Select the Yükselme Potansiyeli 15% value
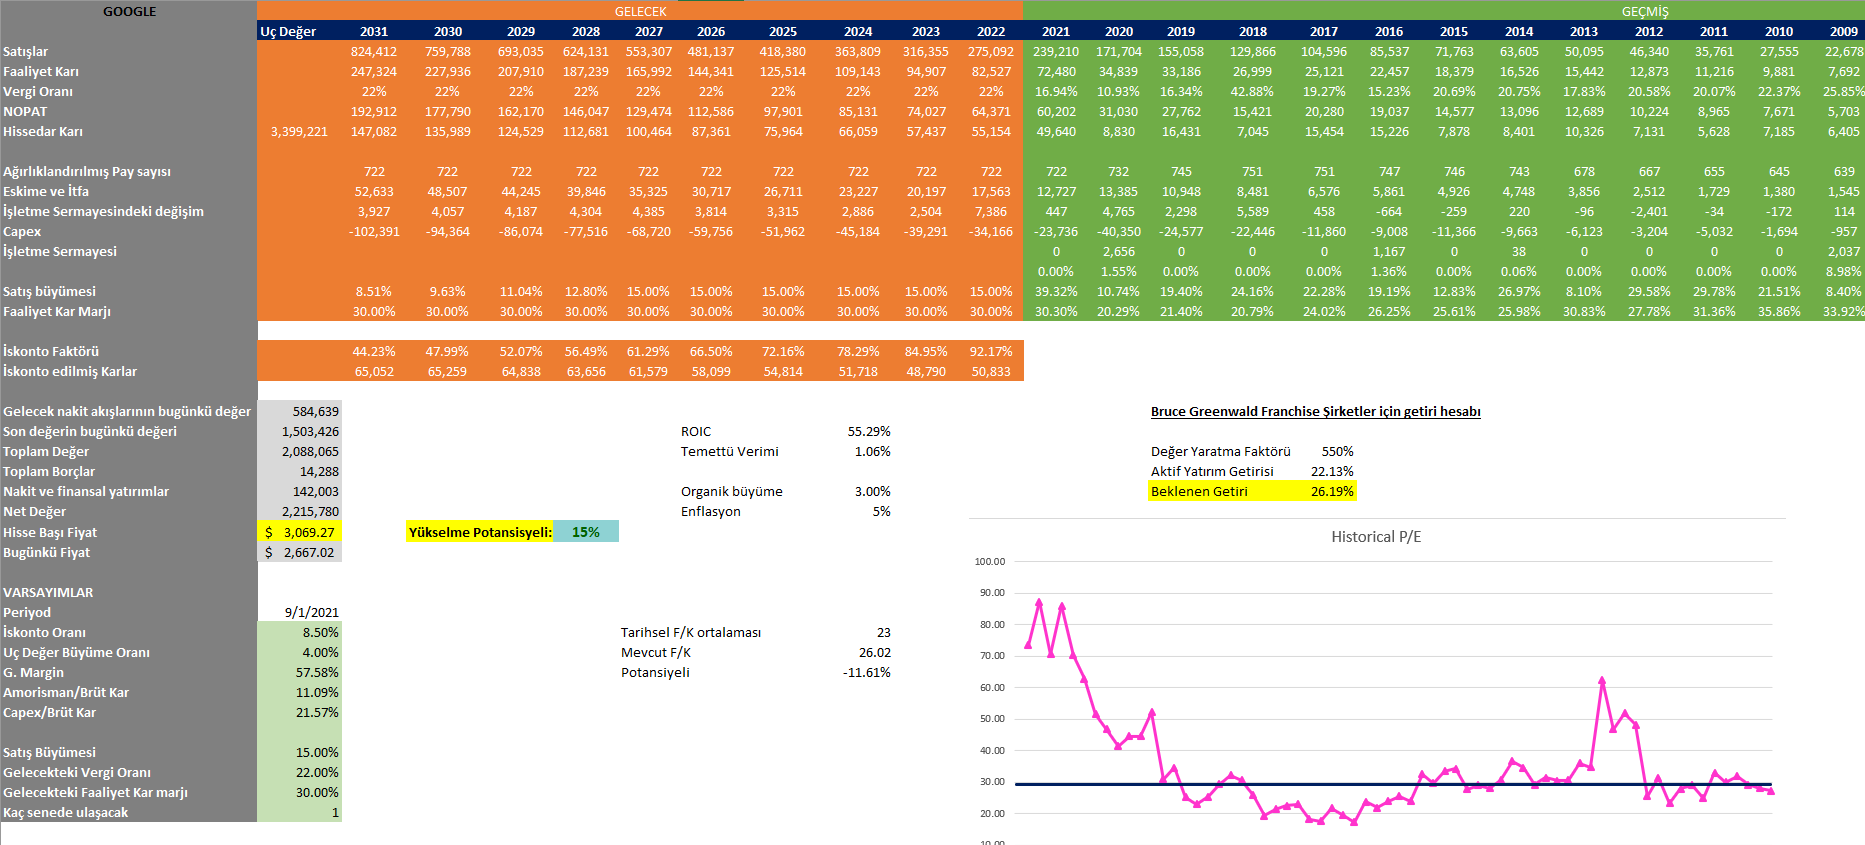 pos(586,532)
